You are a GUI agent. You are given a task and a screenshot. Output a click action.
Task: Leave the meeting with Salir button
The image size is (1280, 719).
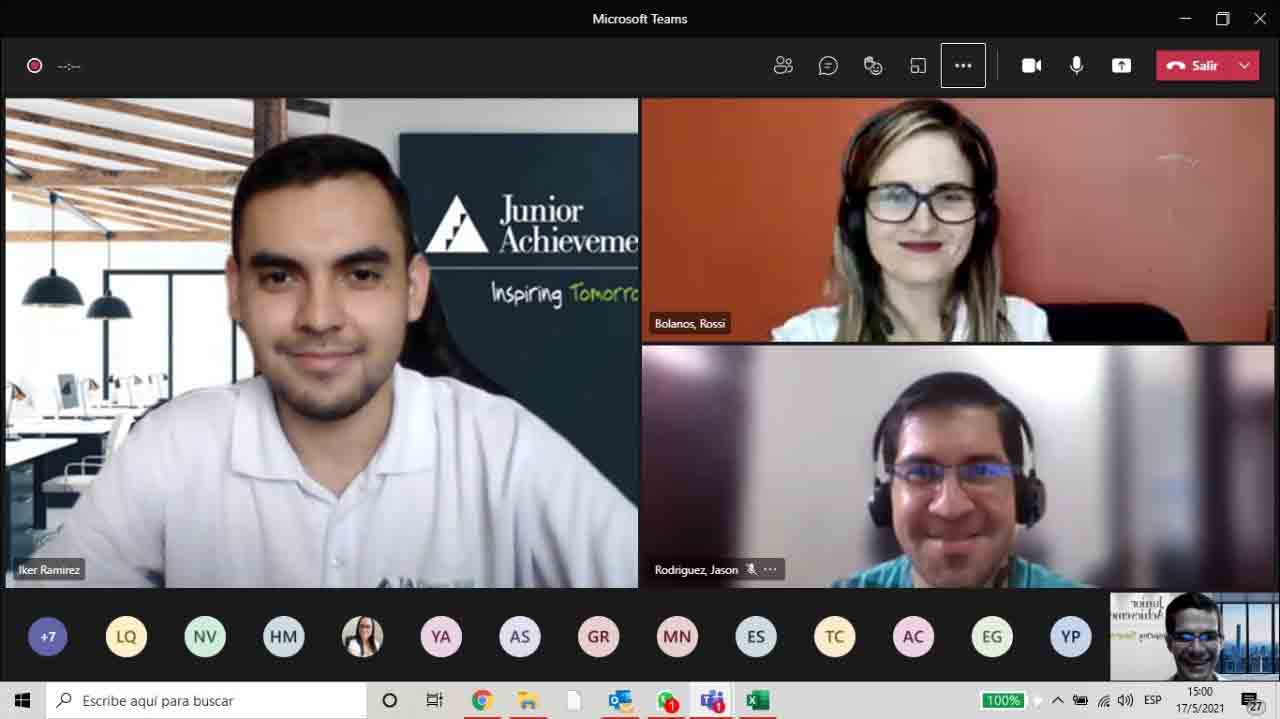[1194, 66]
